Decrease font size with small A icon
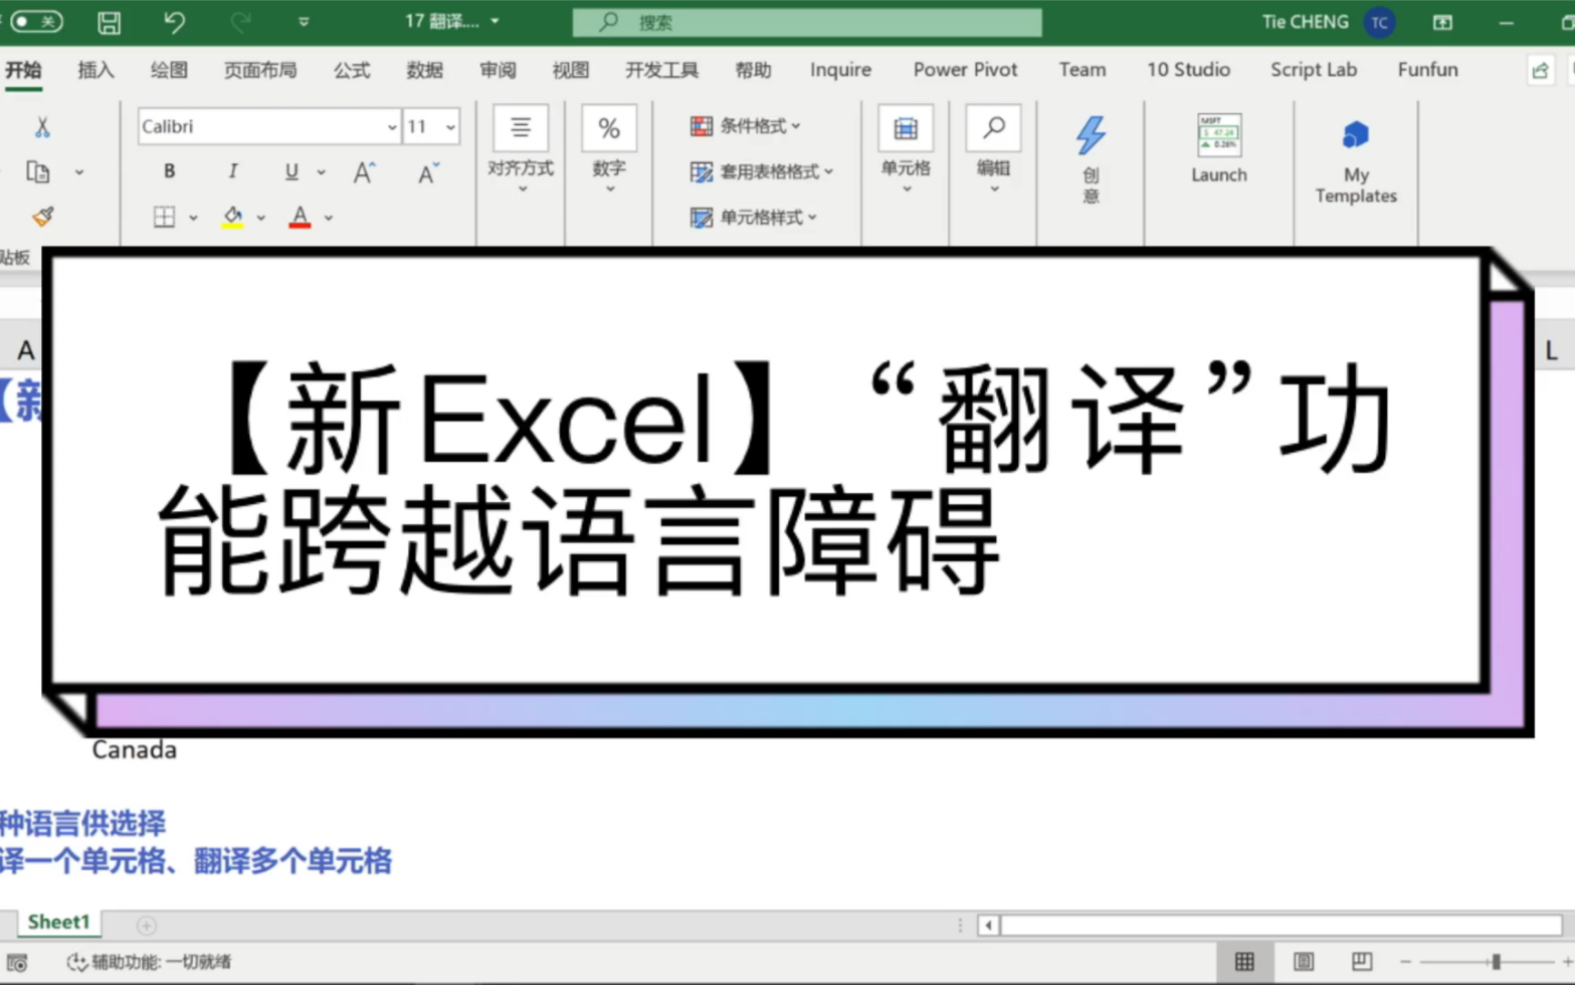Viewport: 1575px width, 985px height. [427, 173]
